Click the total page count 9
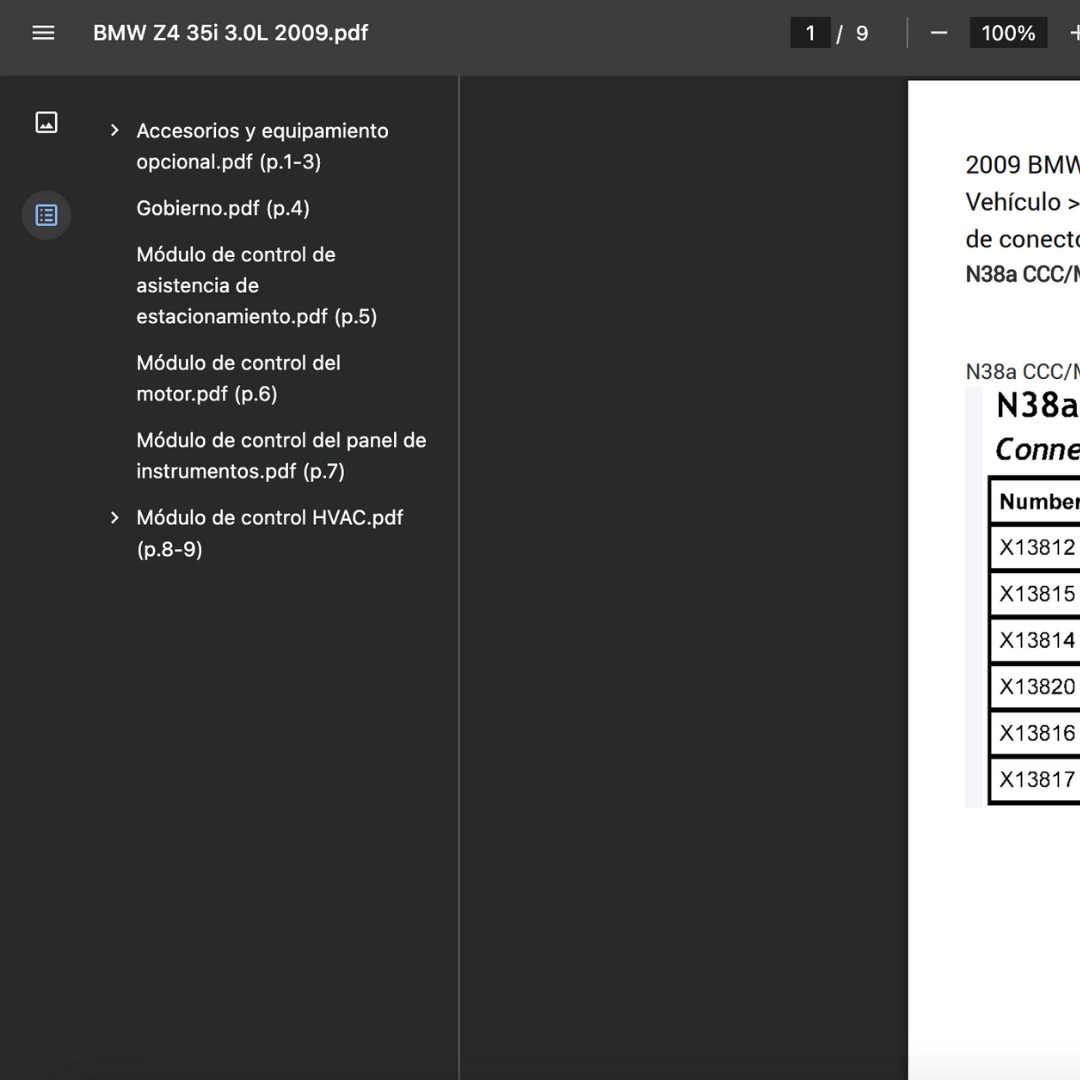The image size is (1080, 1080). (862, 33)
